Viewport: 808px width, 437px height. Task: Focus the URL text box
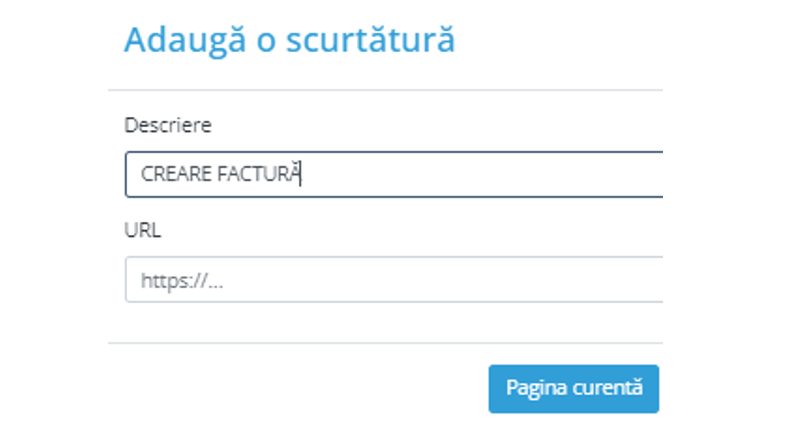(x=400, y=279)
